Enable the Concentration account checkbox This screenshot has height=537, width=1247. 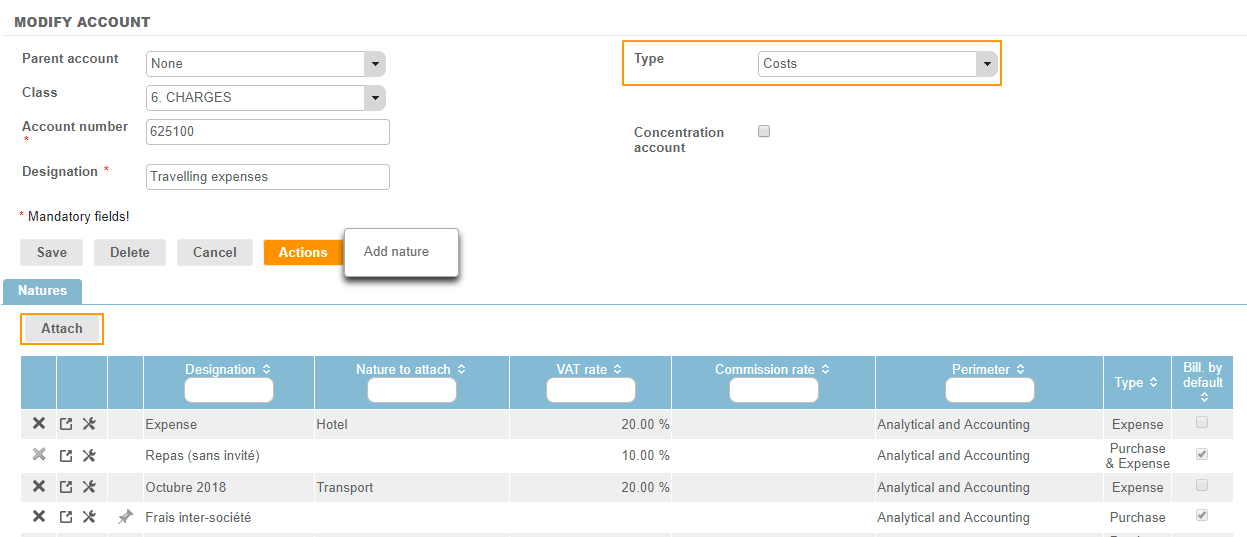pyautogui.click(x=764, y=131)
